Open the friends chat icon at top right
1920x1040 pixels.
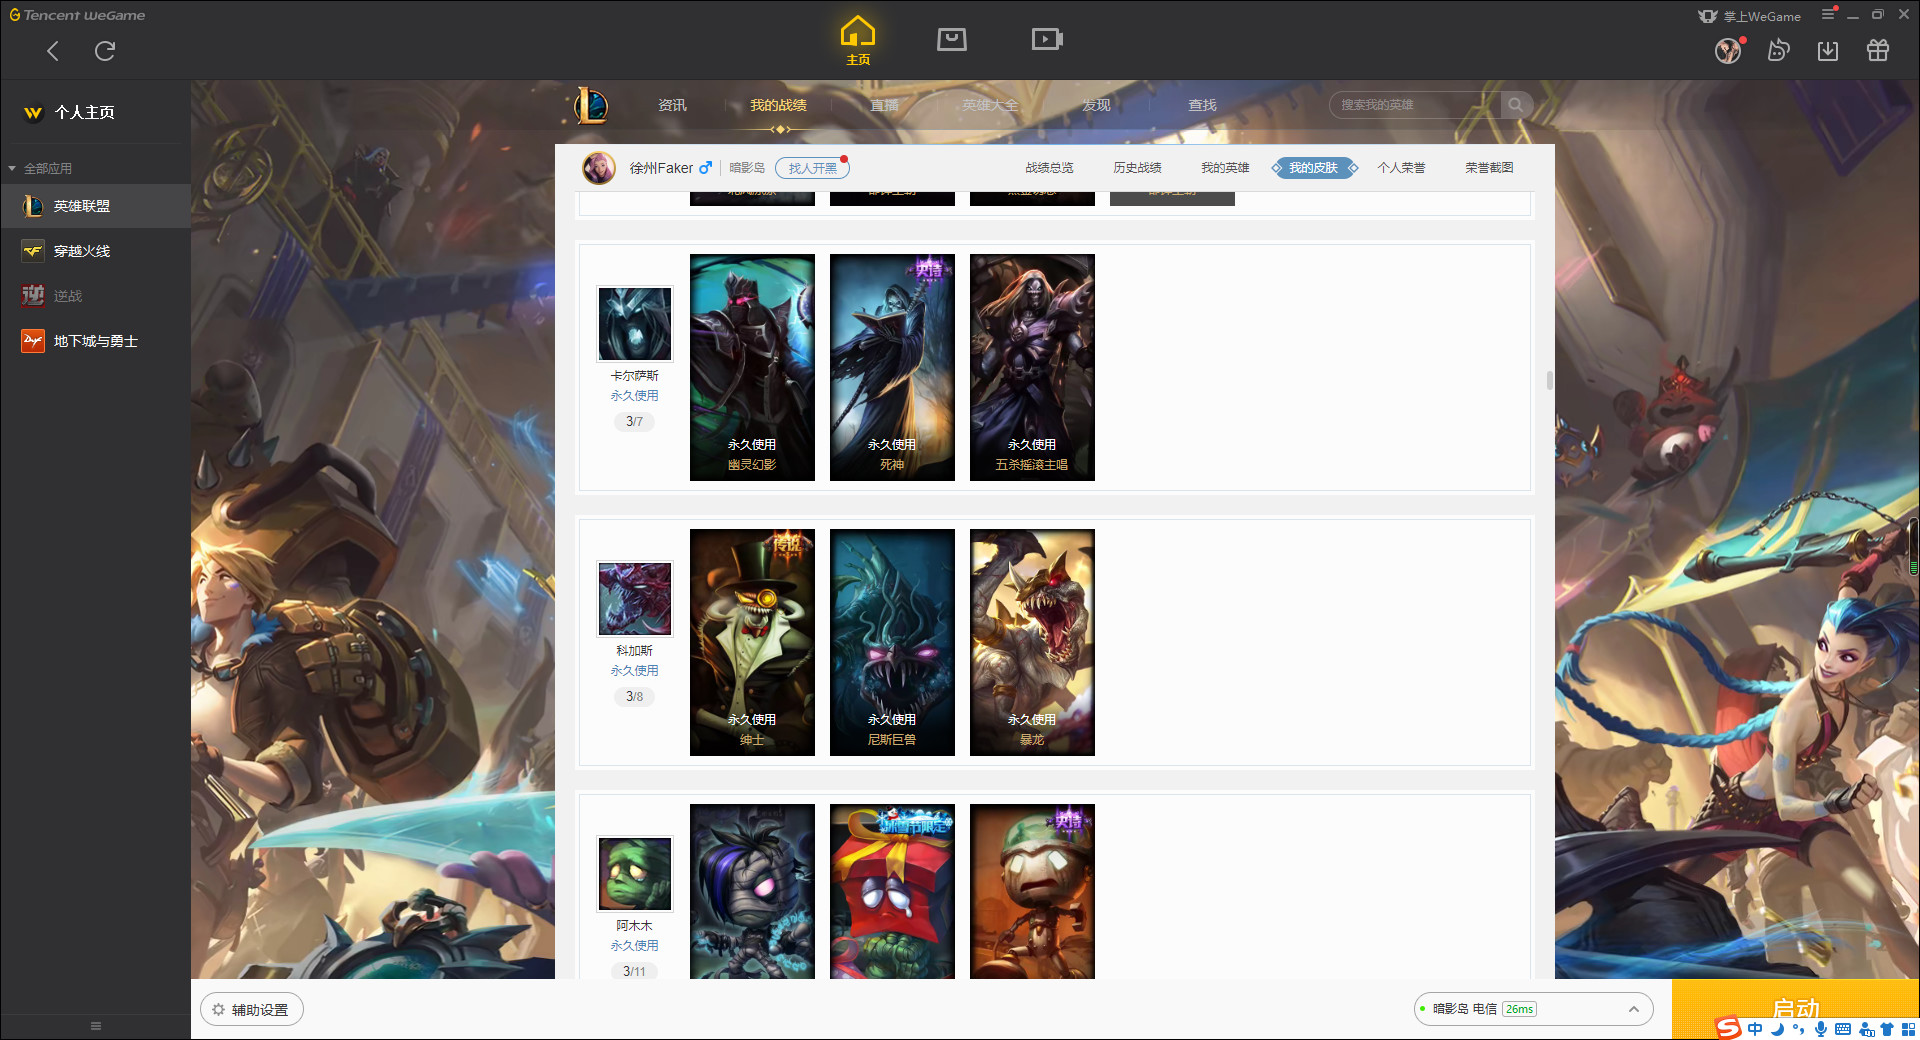tap(1778, 50)
